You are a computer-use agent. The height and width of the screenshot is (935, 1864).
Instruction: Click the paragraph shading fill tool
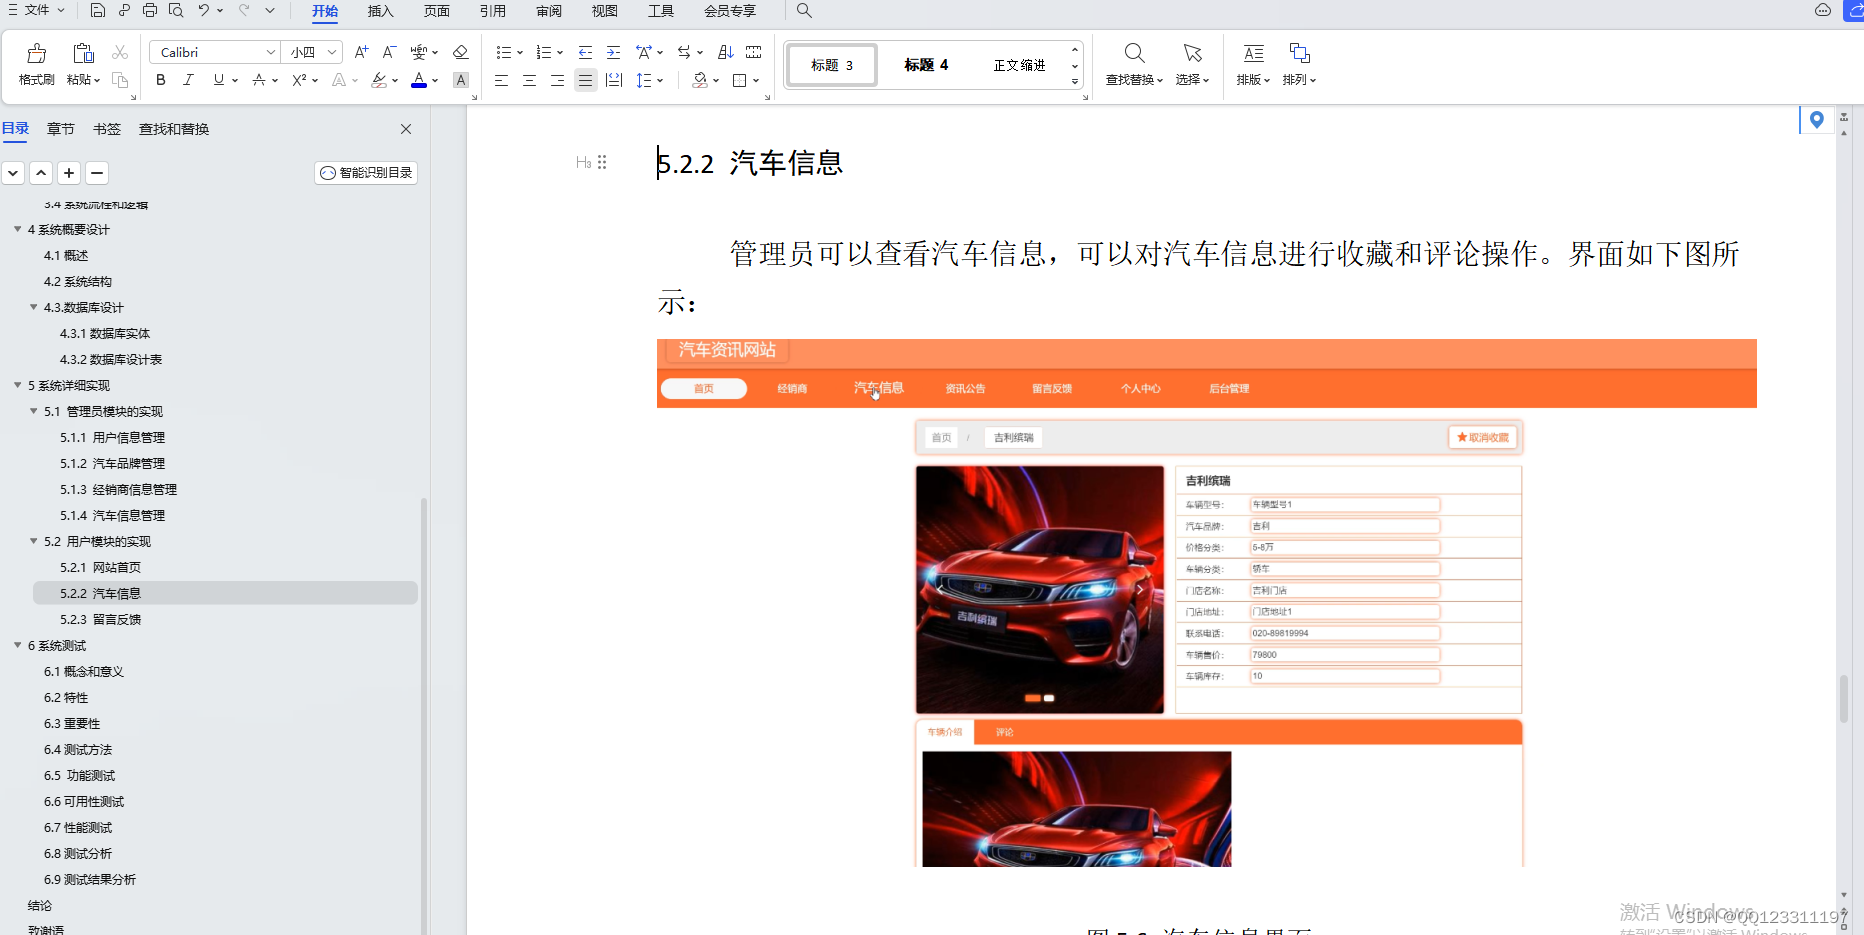click(x=700, y=80)
